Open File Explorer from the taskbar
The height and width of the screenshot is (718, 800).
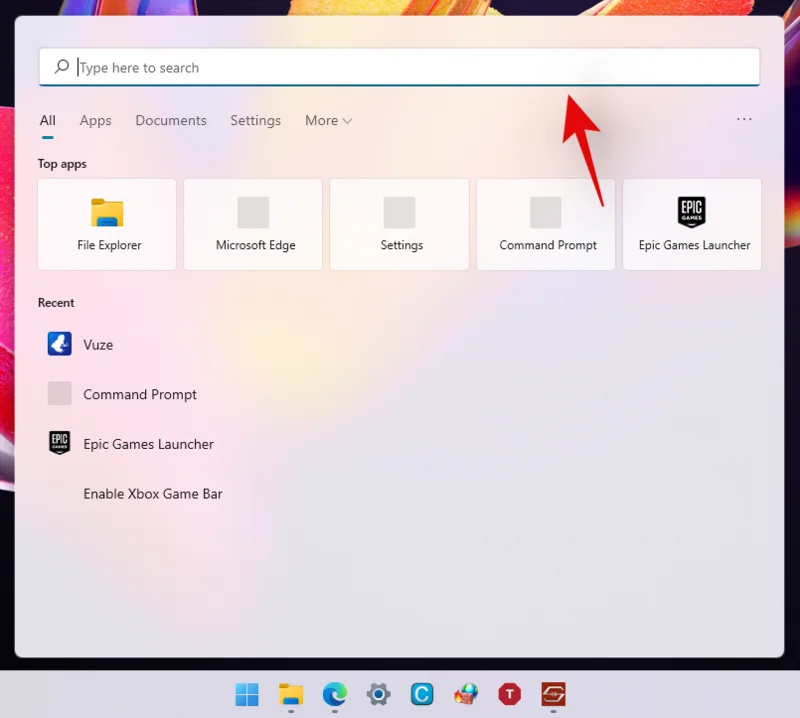pos(291,695)
